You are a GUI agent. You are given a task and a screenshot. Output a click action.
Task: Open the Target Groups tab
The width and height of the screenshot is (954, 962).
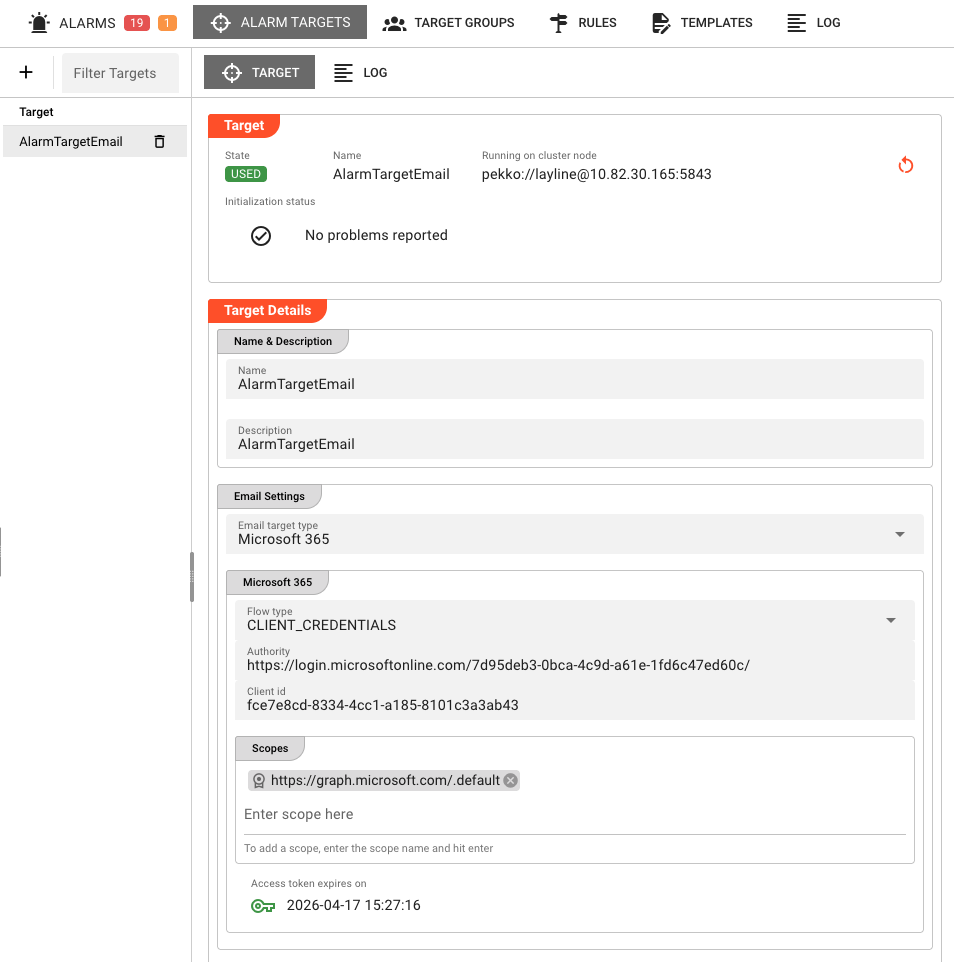(448, 23)
